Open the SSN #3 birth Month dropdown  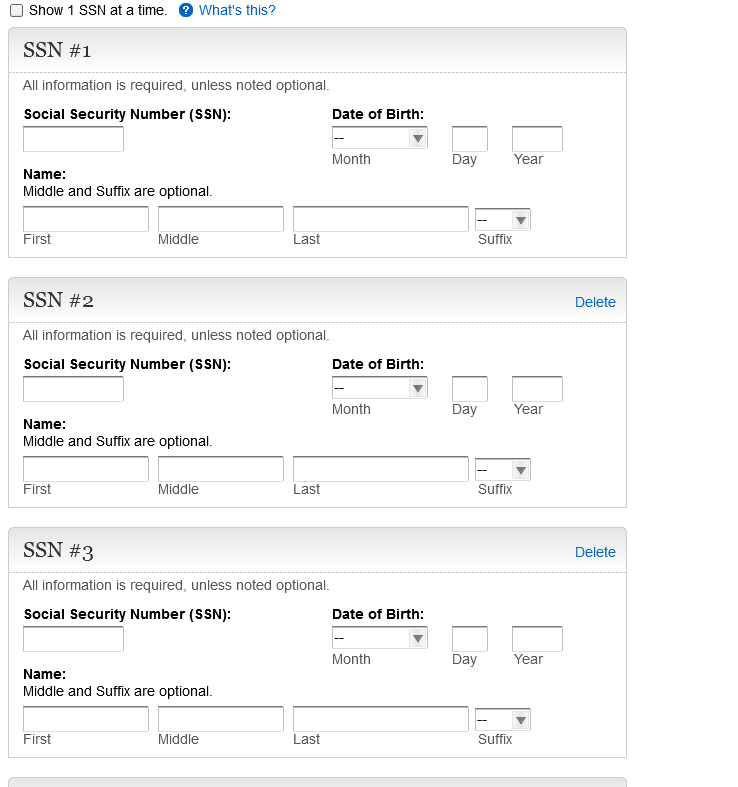380,638
